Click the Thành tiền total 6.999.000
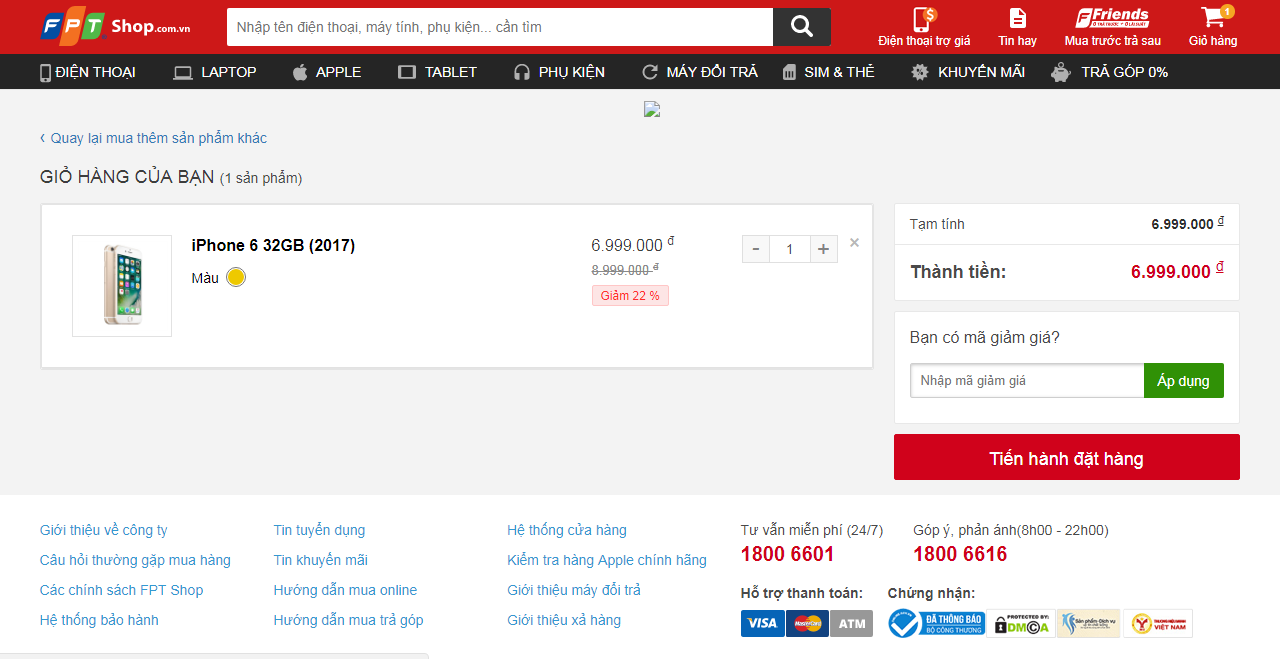 (1177, 271)
